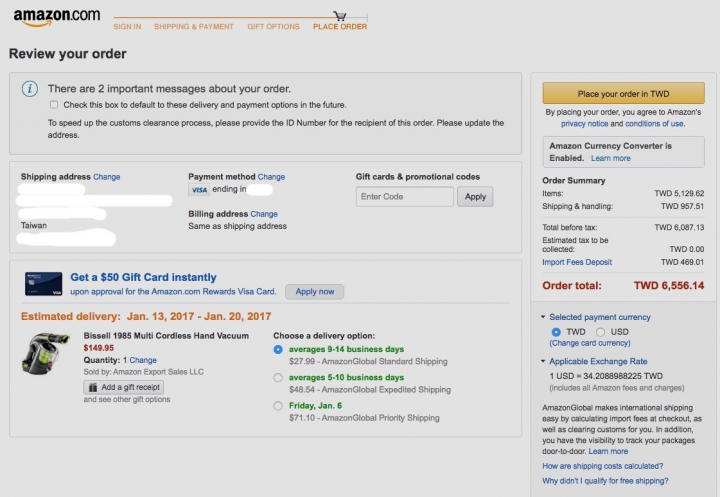This screenshot has height=497, width=720.
Task: Open the conditions of use link
Action: click(x=654, y=124)
